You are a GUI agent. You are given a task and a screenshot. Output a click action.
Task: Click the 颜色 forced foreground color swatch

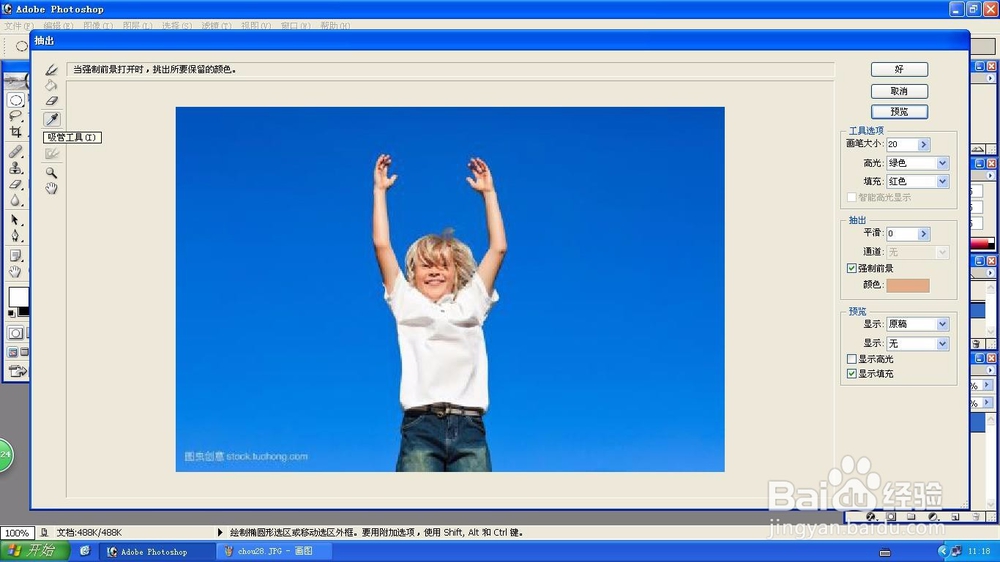[908, 285]
